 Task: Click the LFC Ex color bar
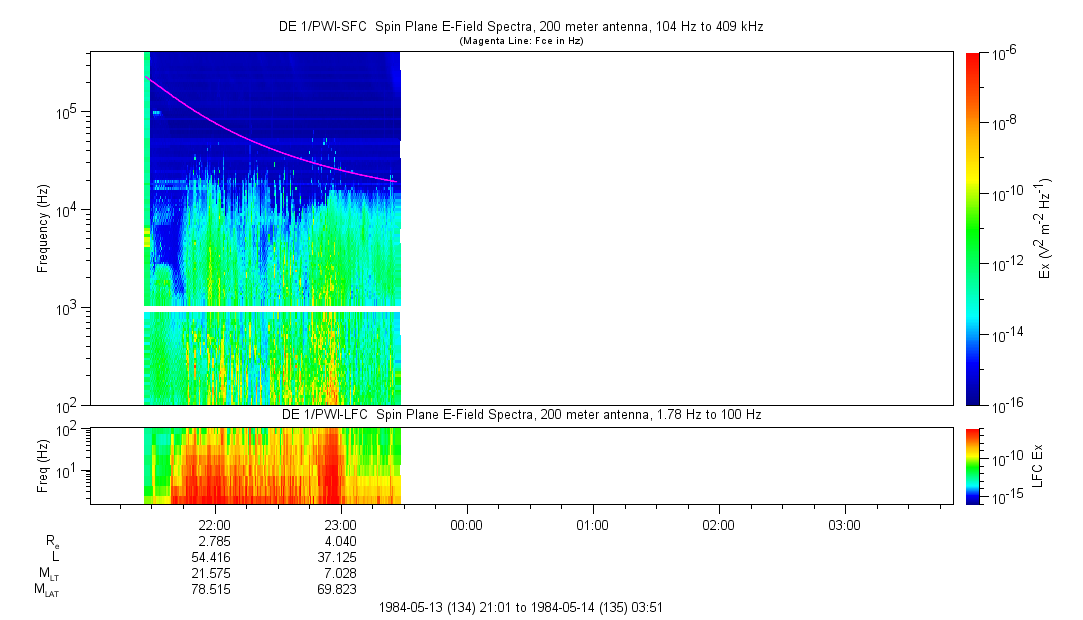point(972,465)
